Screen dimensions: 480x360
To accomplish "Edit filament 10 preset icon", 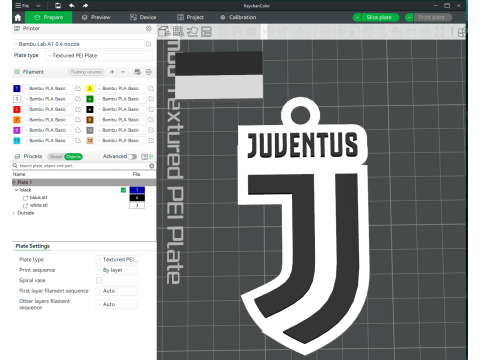I will (151, 130).
